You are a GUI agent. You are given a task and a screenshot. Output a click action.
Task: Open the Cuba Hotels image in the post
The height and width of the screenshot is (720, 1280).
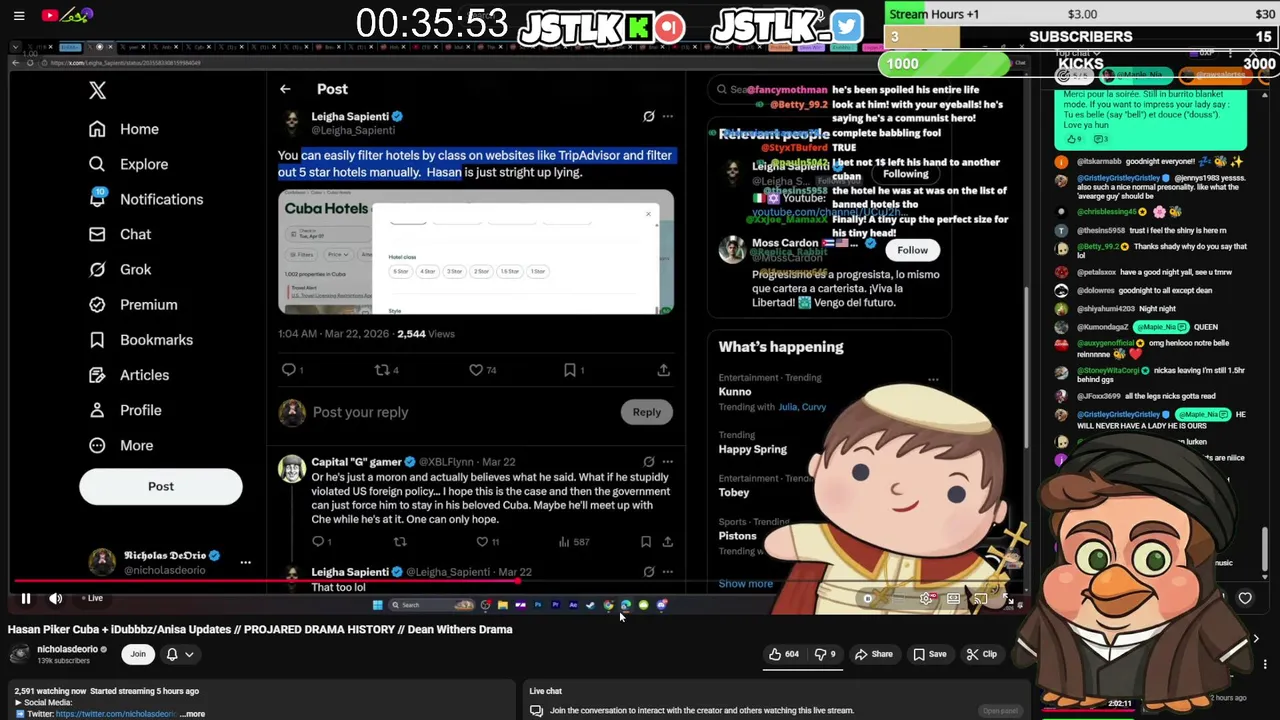pos(476,252)
